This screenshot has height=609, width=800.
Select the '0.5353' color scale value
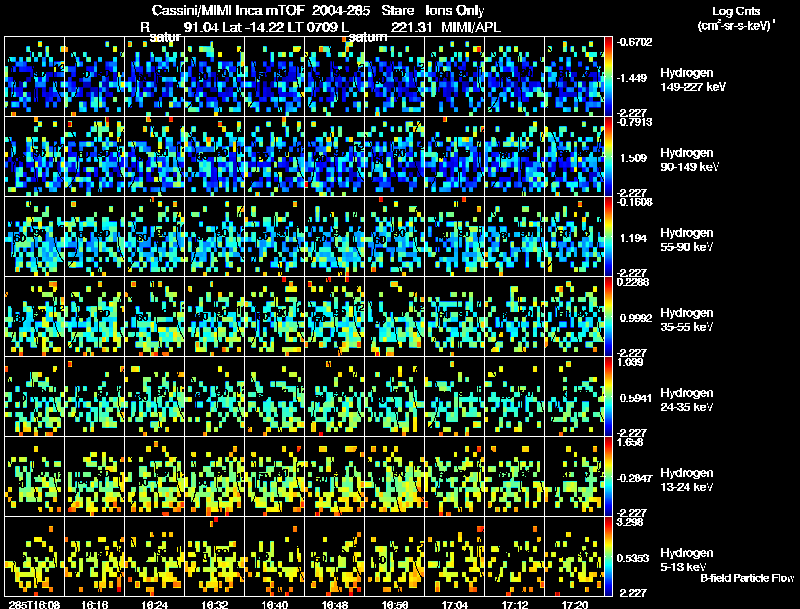coord(633,559)
